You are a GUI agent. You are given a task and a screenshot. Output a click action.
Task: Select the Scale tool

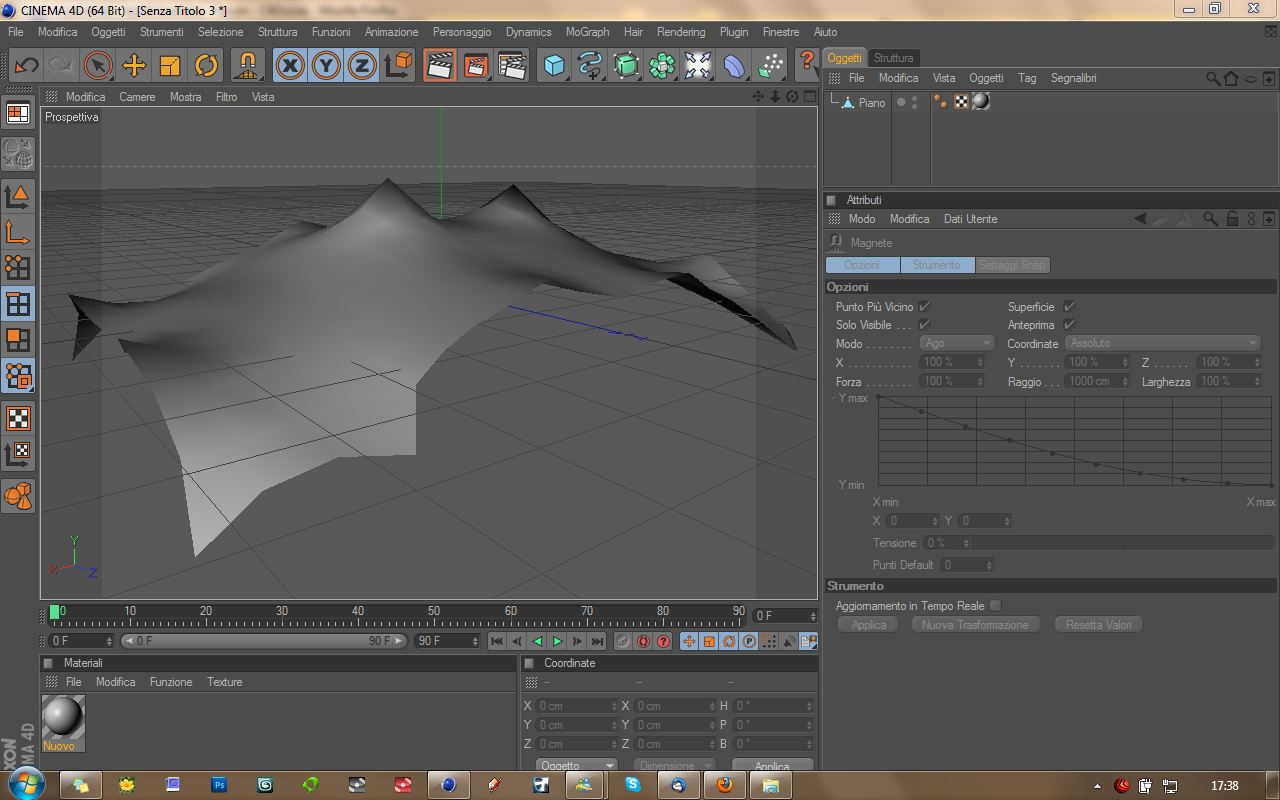(x=170, y=66)
